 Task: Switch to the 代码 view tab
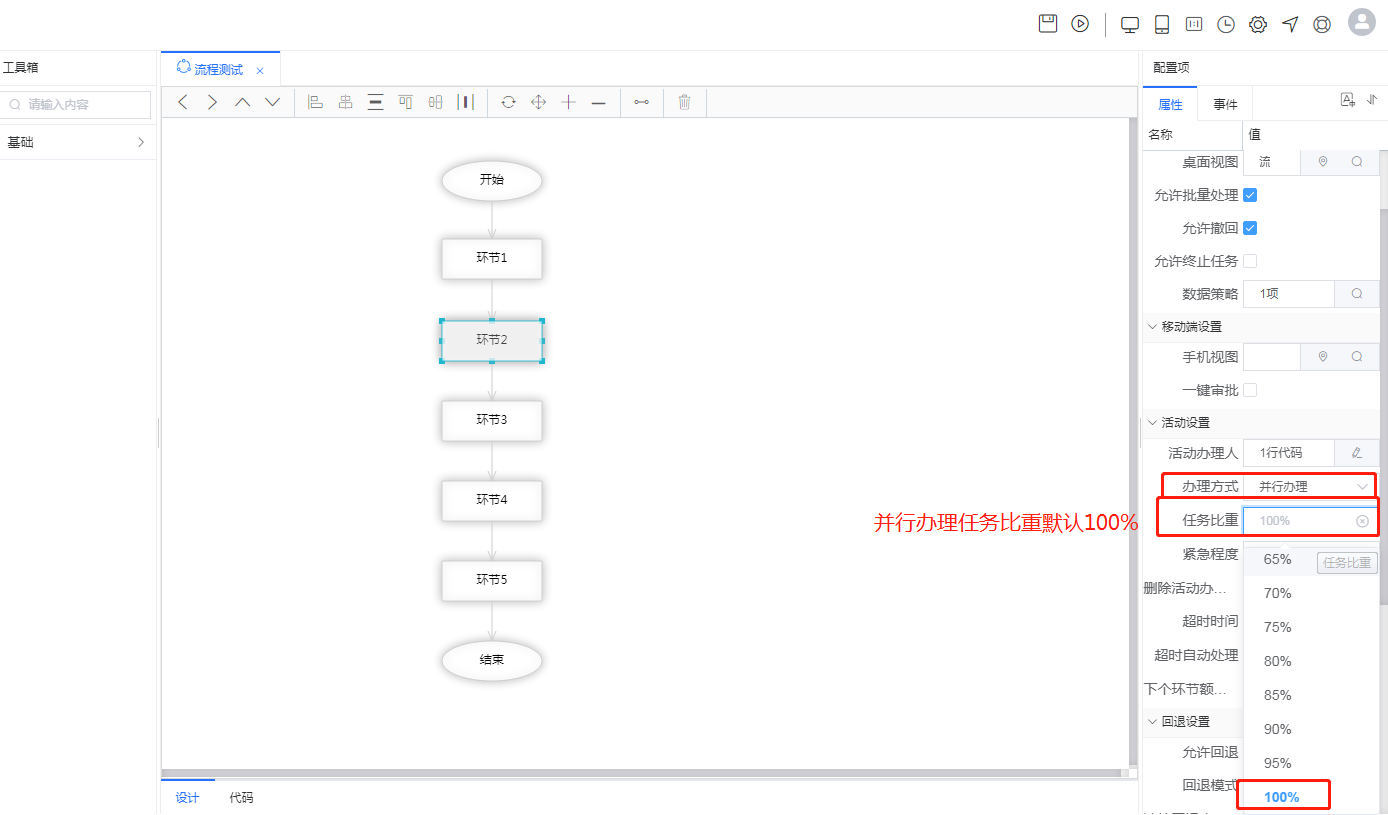(241, 797)
